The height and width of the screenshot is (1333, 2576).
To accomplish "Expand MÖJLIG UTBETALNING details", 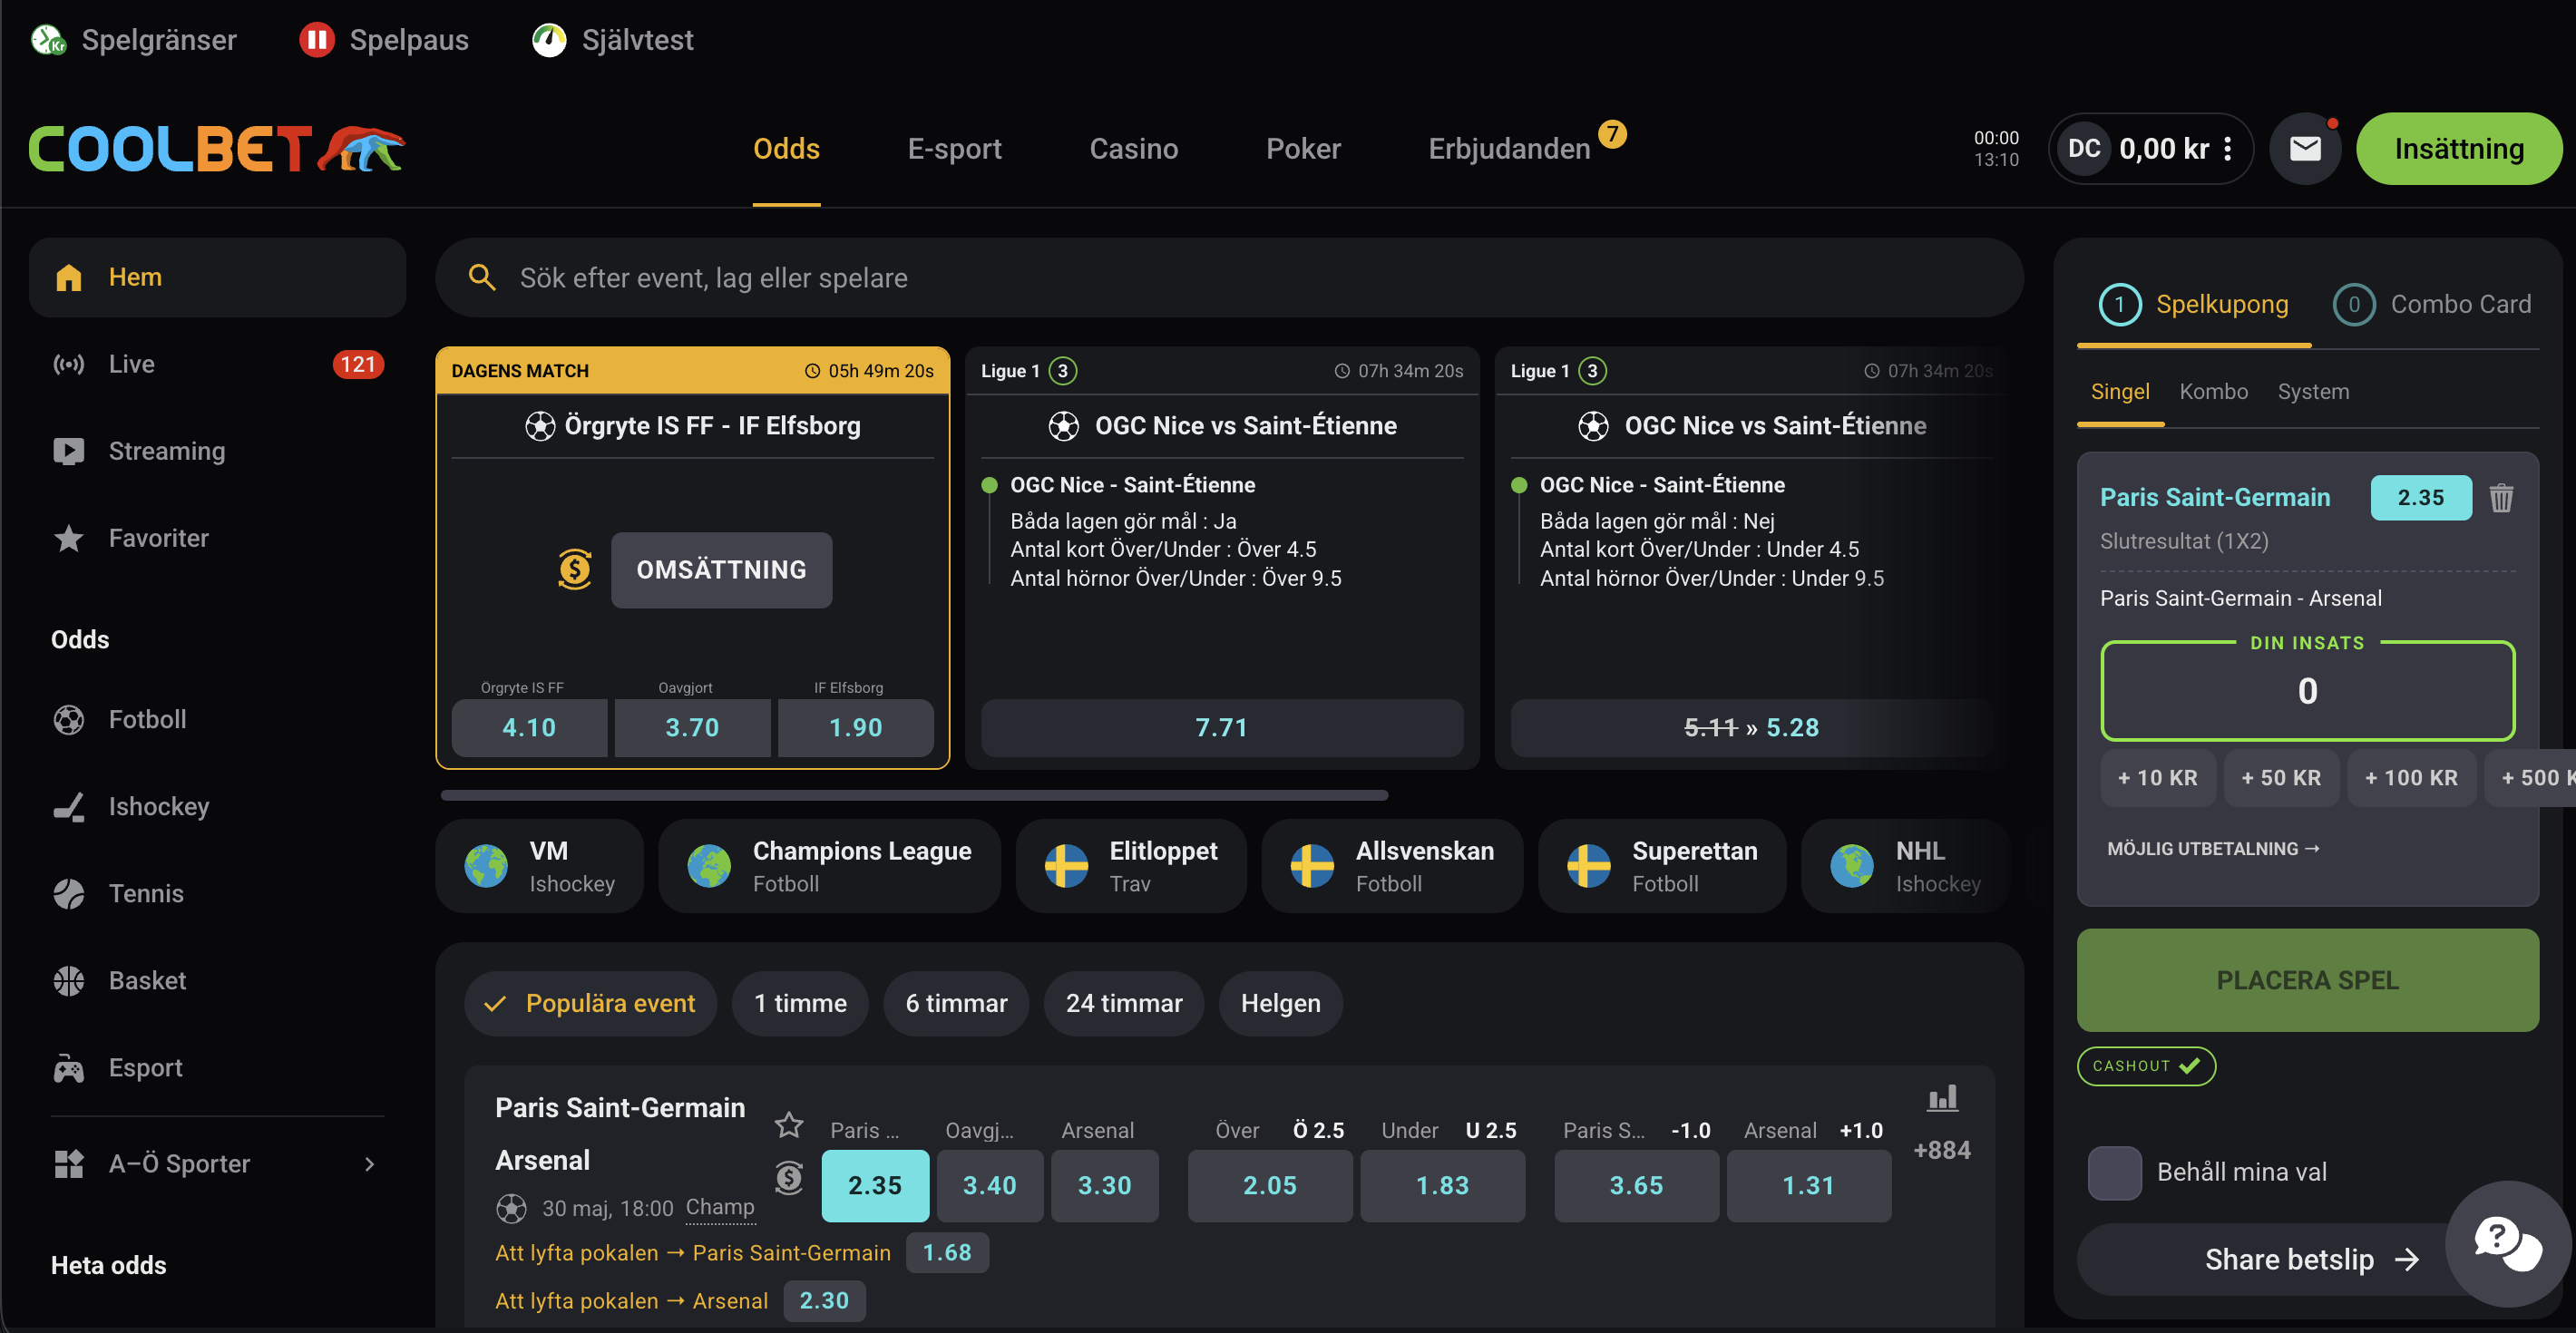I will pyautogui.click(x=2213, y=848).
